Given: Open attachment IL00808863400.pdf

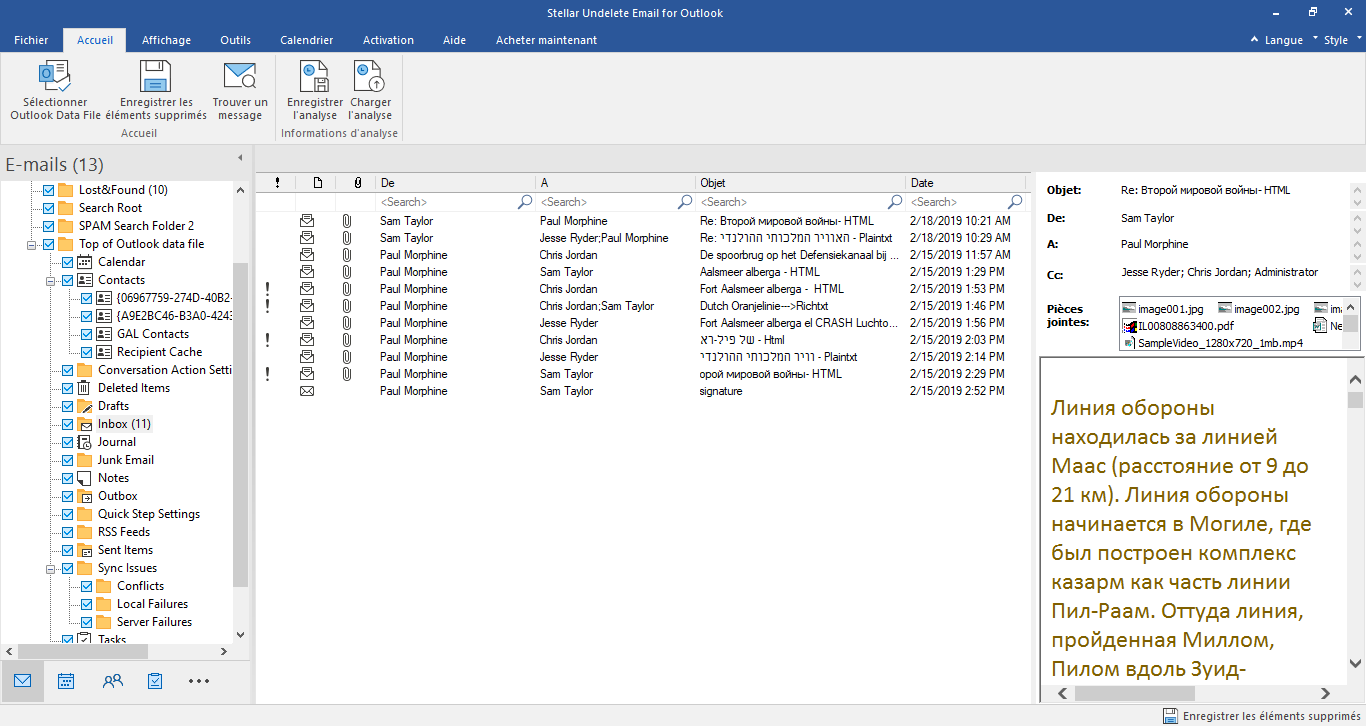Looking at the screenshot, I should click(1178, 326).
